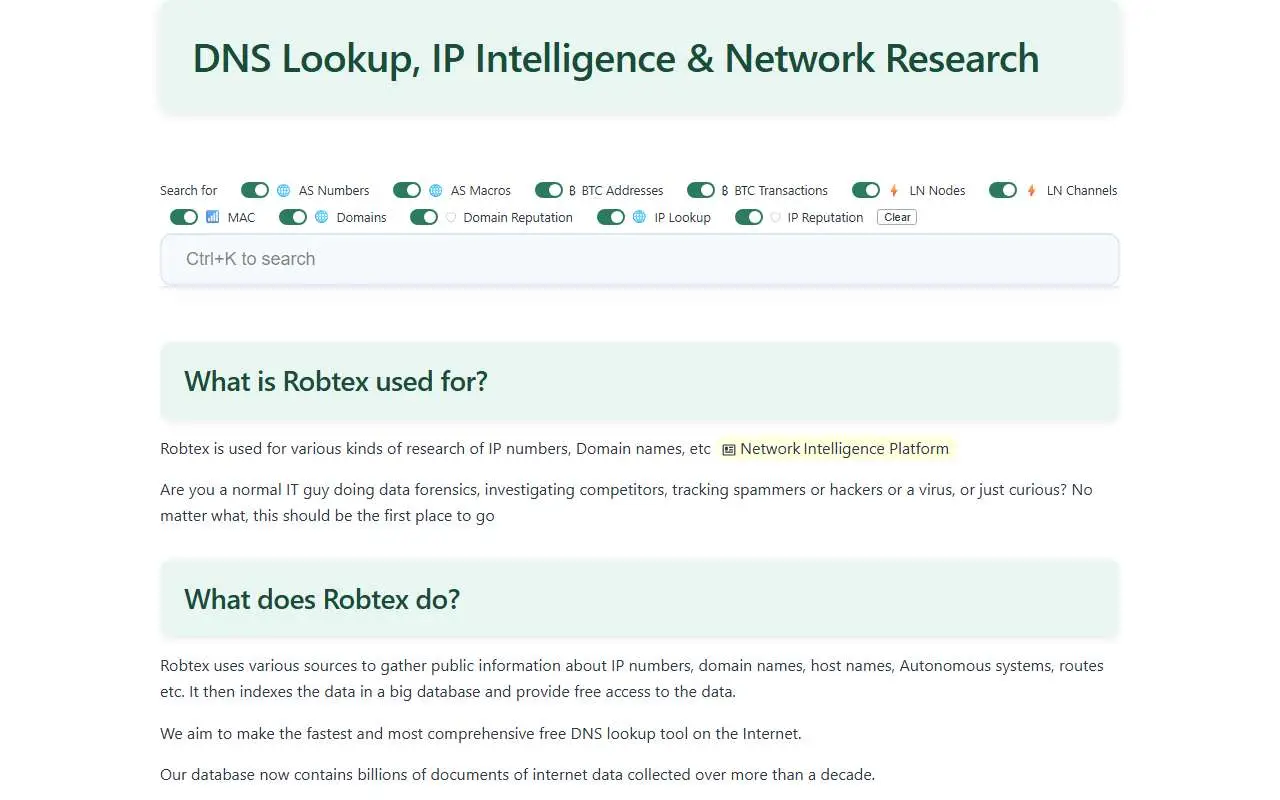
Task: Click the 'Search for' label
Action: 188,190
